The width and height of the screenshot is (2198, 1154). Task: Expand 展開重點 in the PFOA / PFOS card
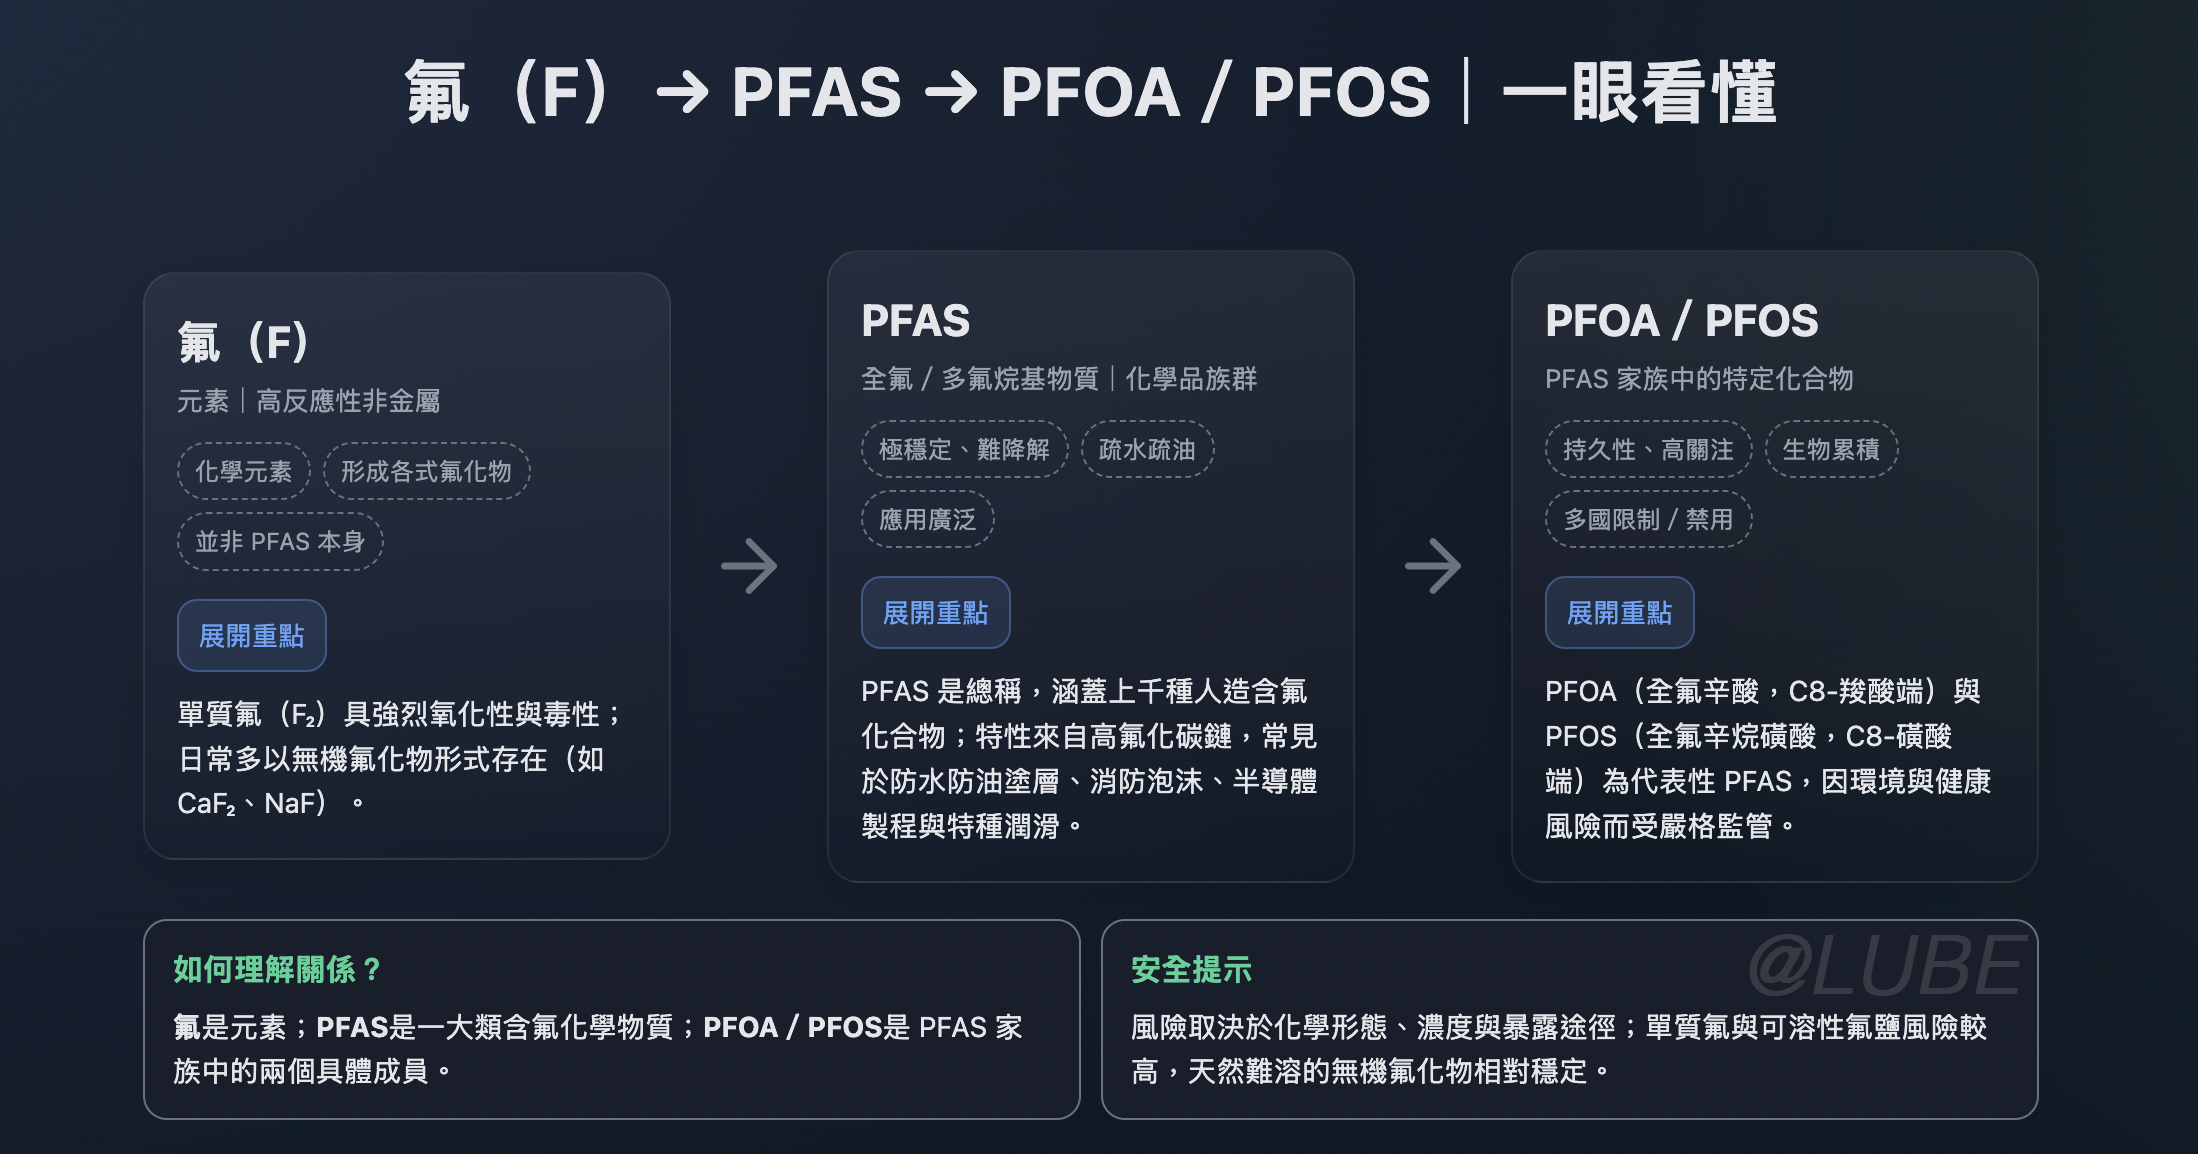(1620, 613)
